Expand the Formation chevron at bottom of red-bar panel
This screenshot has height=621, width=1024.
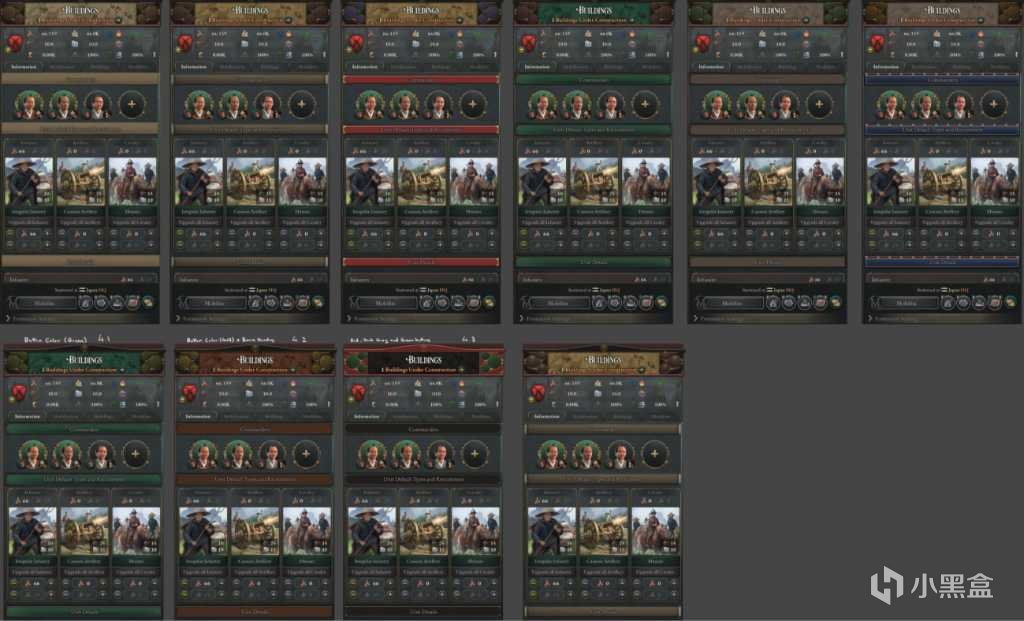pos(349,319)
